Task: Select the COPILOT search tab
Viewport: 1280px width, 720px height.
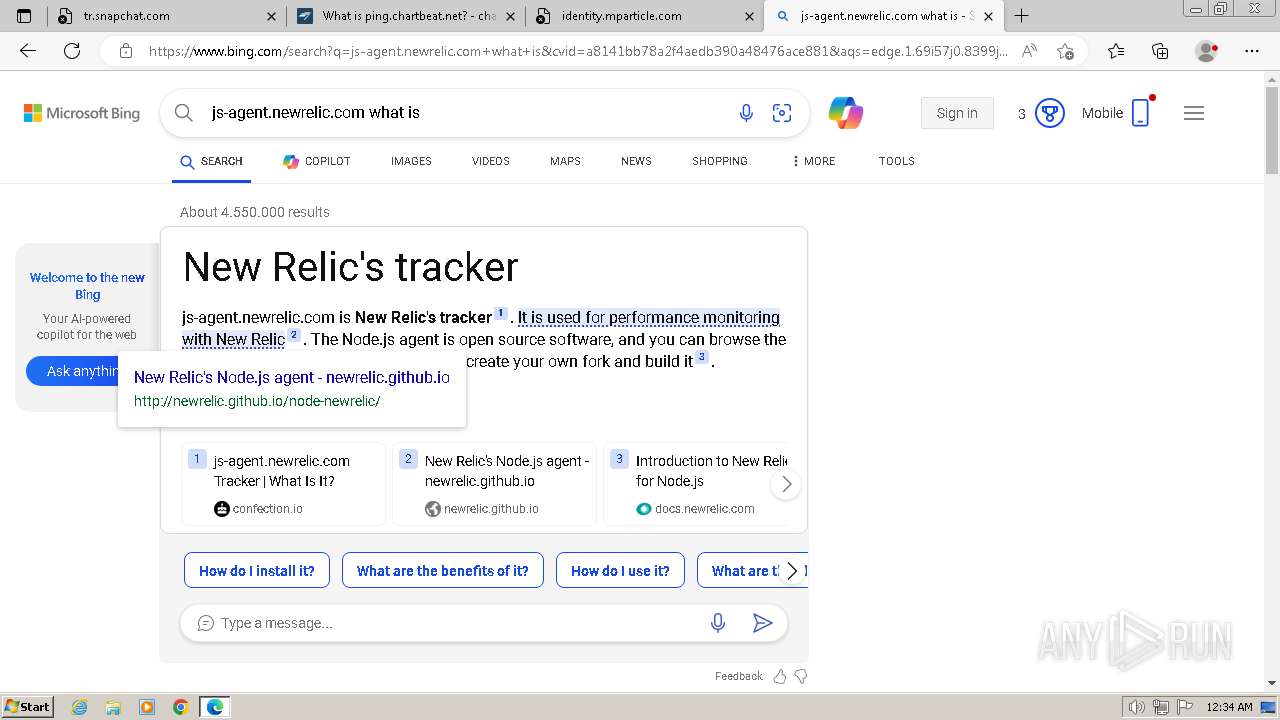Action: tap(317, 161)
